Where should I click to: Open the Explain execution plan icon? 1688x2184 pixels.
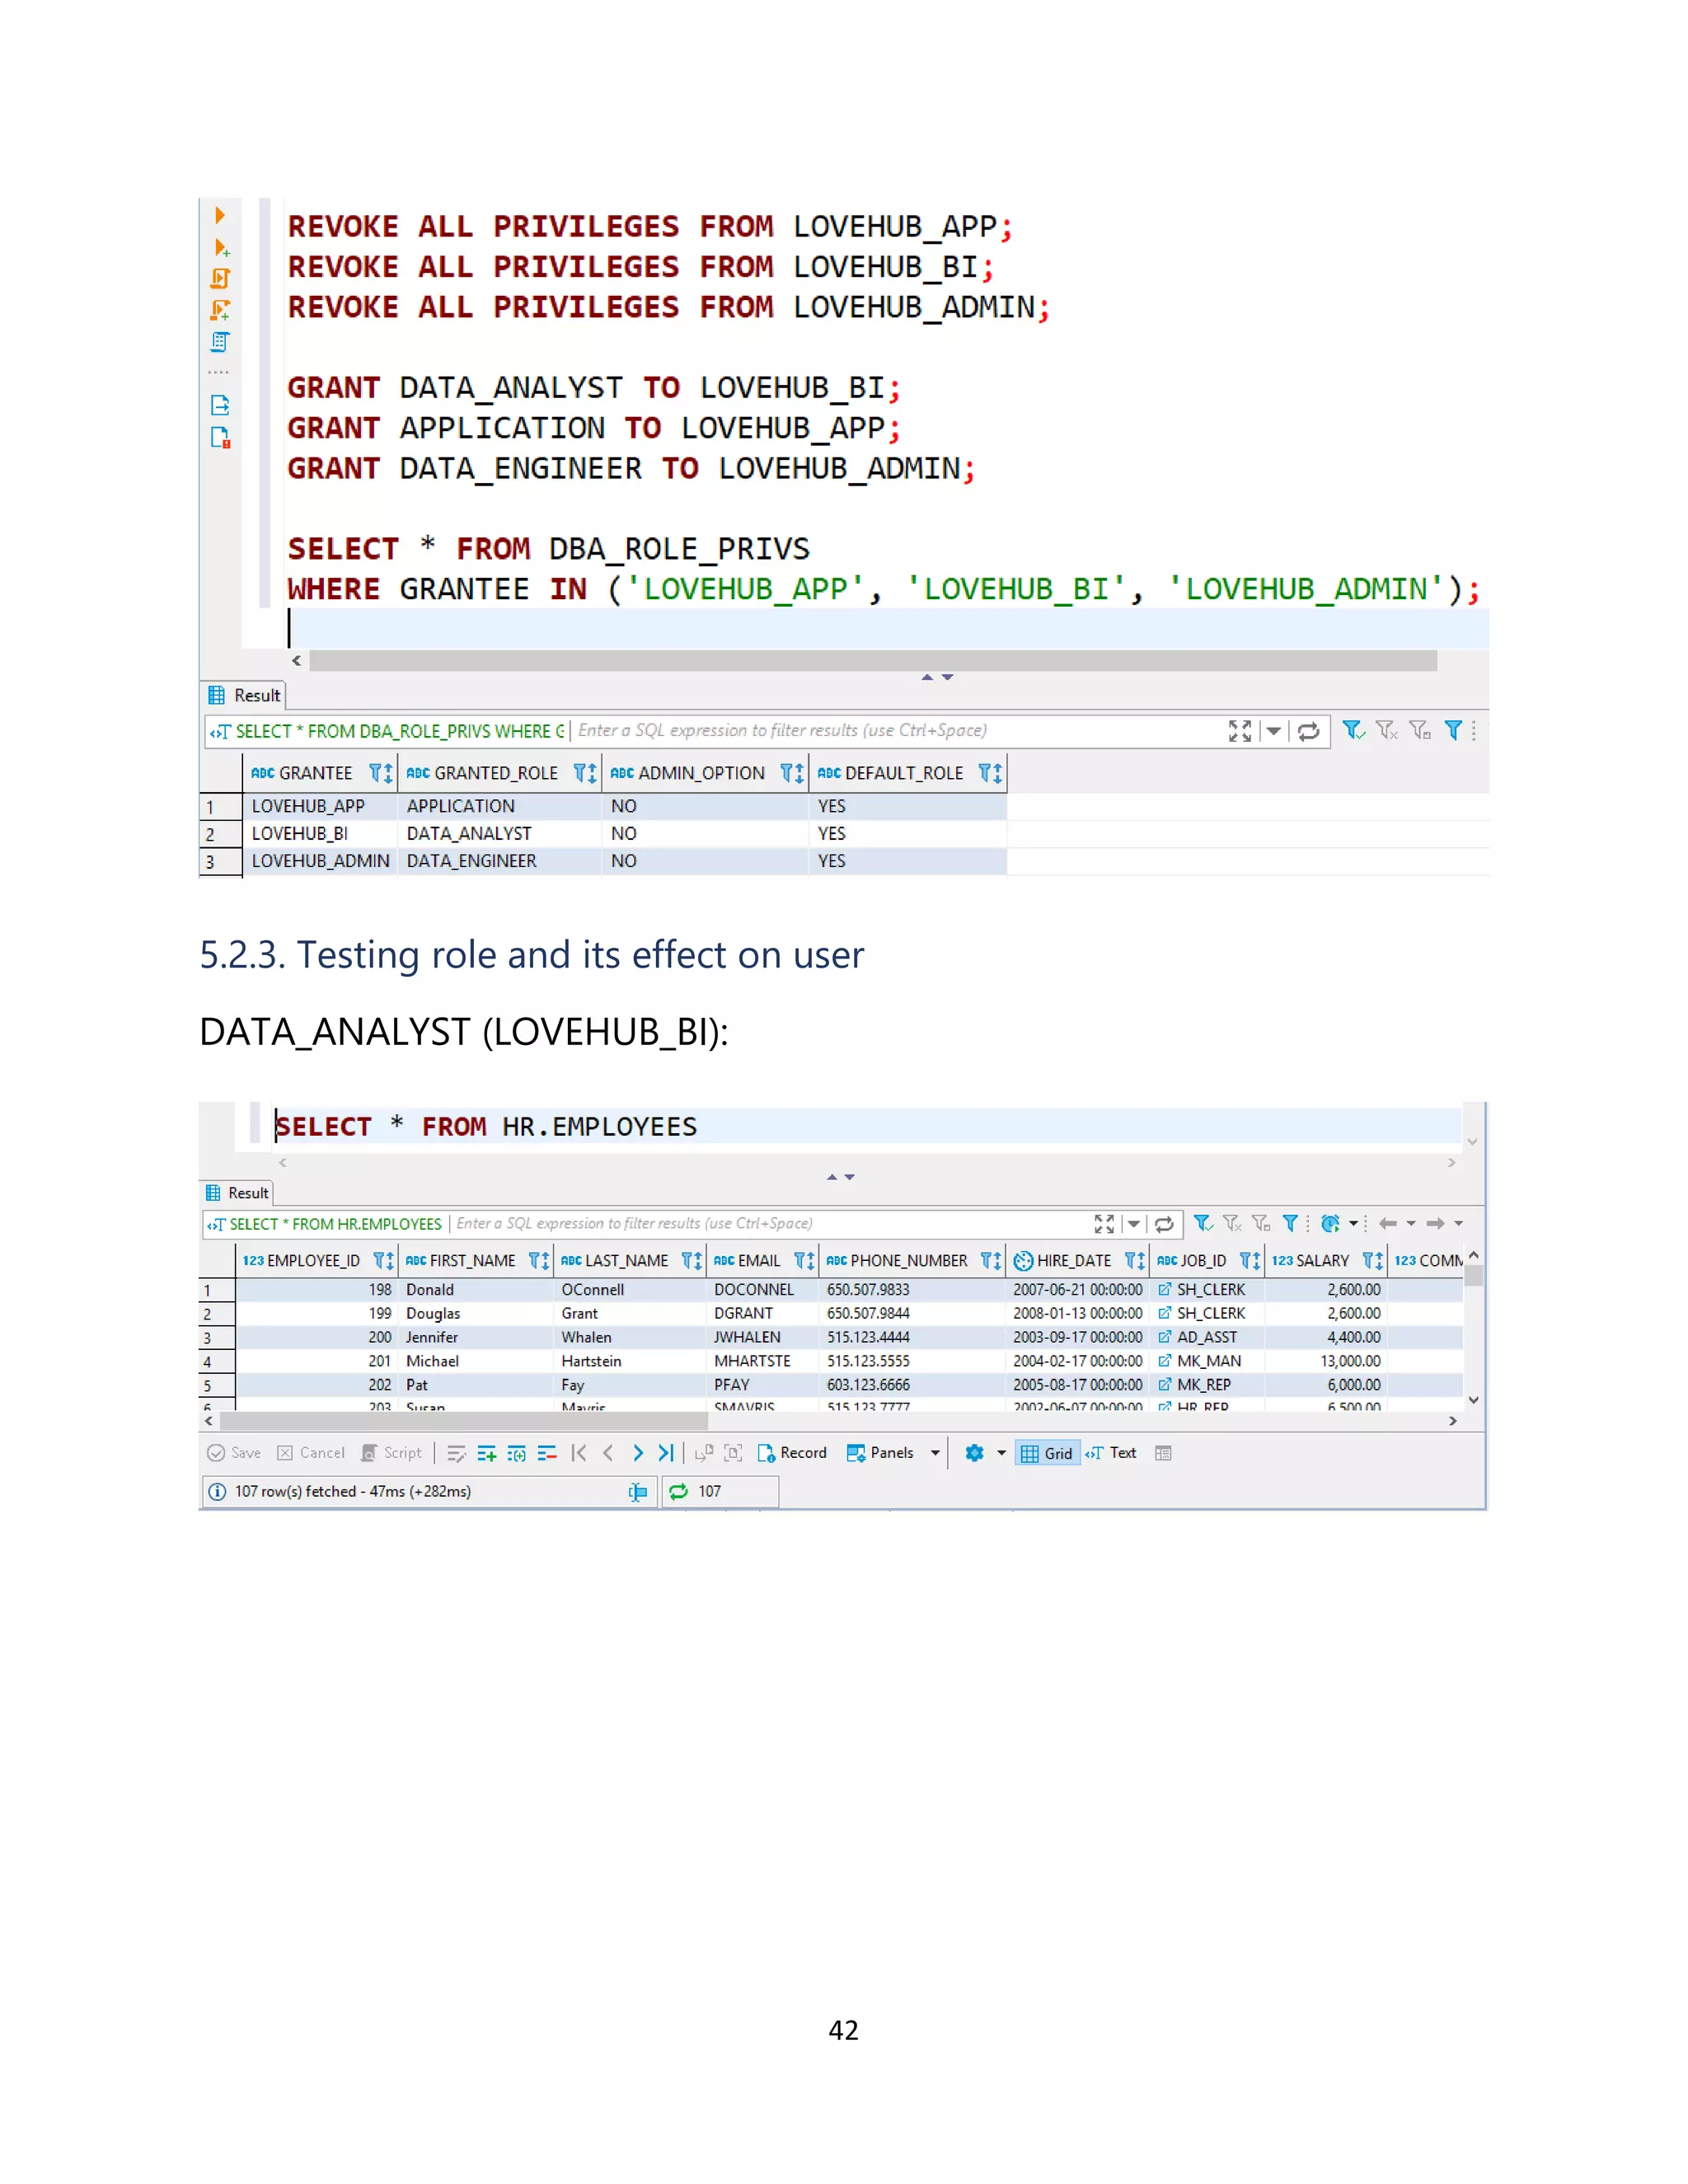pos(220,342)
